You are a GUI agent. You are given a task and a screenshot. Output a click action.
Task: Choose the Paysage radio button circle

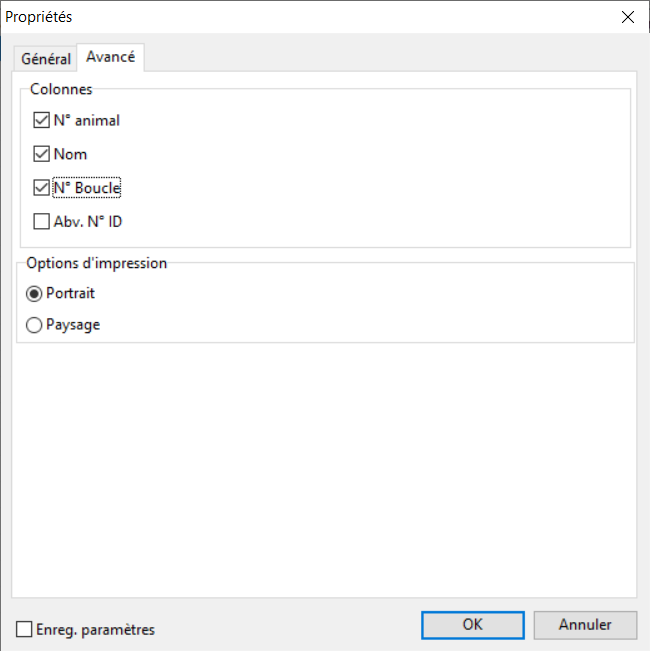point(34,325)
